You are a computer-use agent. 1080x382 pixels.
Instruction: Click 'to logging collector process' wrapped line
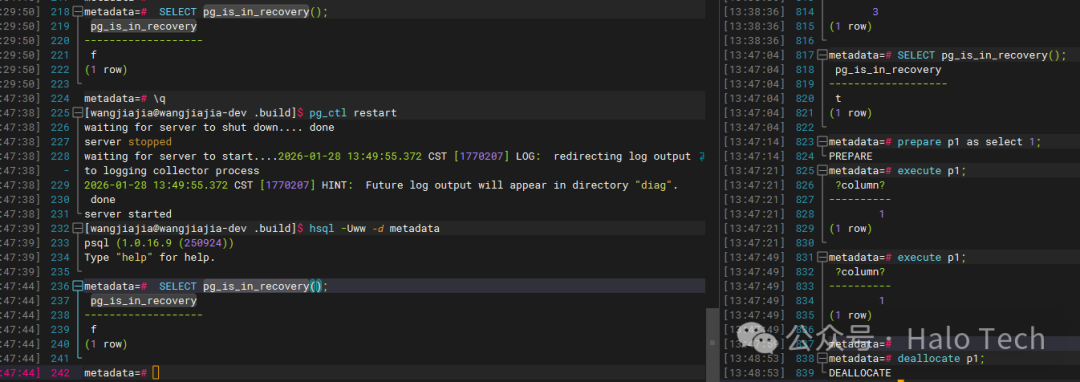point(172,171)
